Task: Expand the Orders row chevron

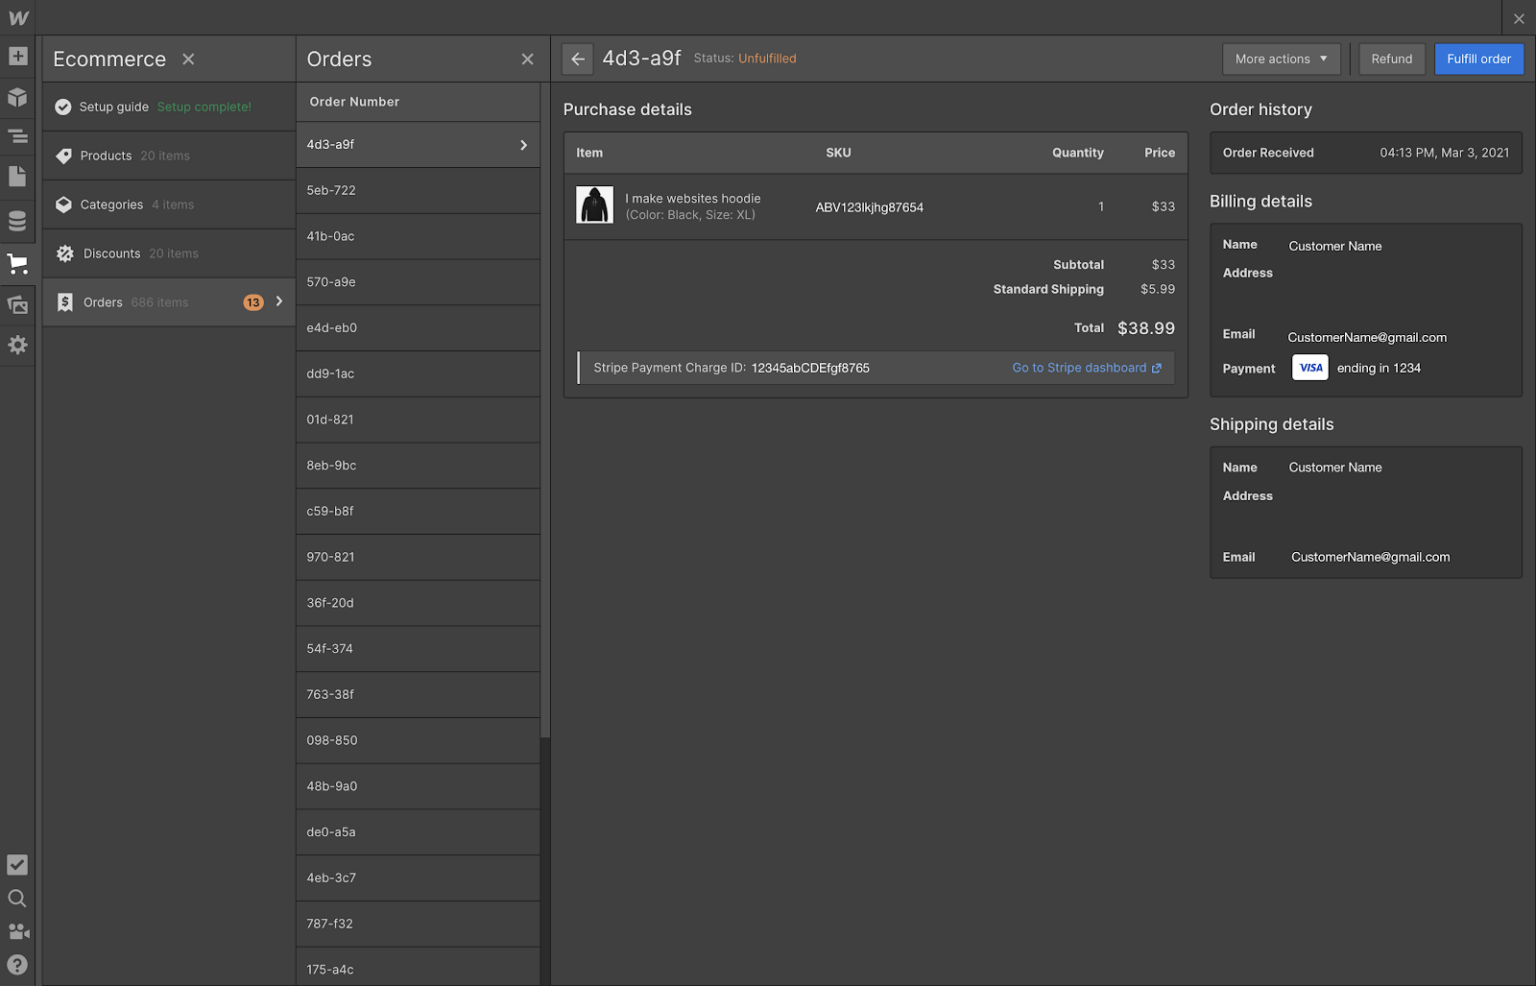Action: click(279, 301)
